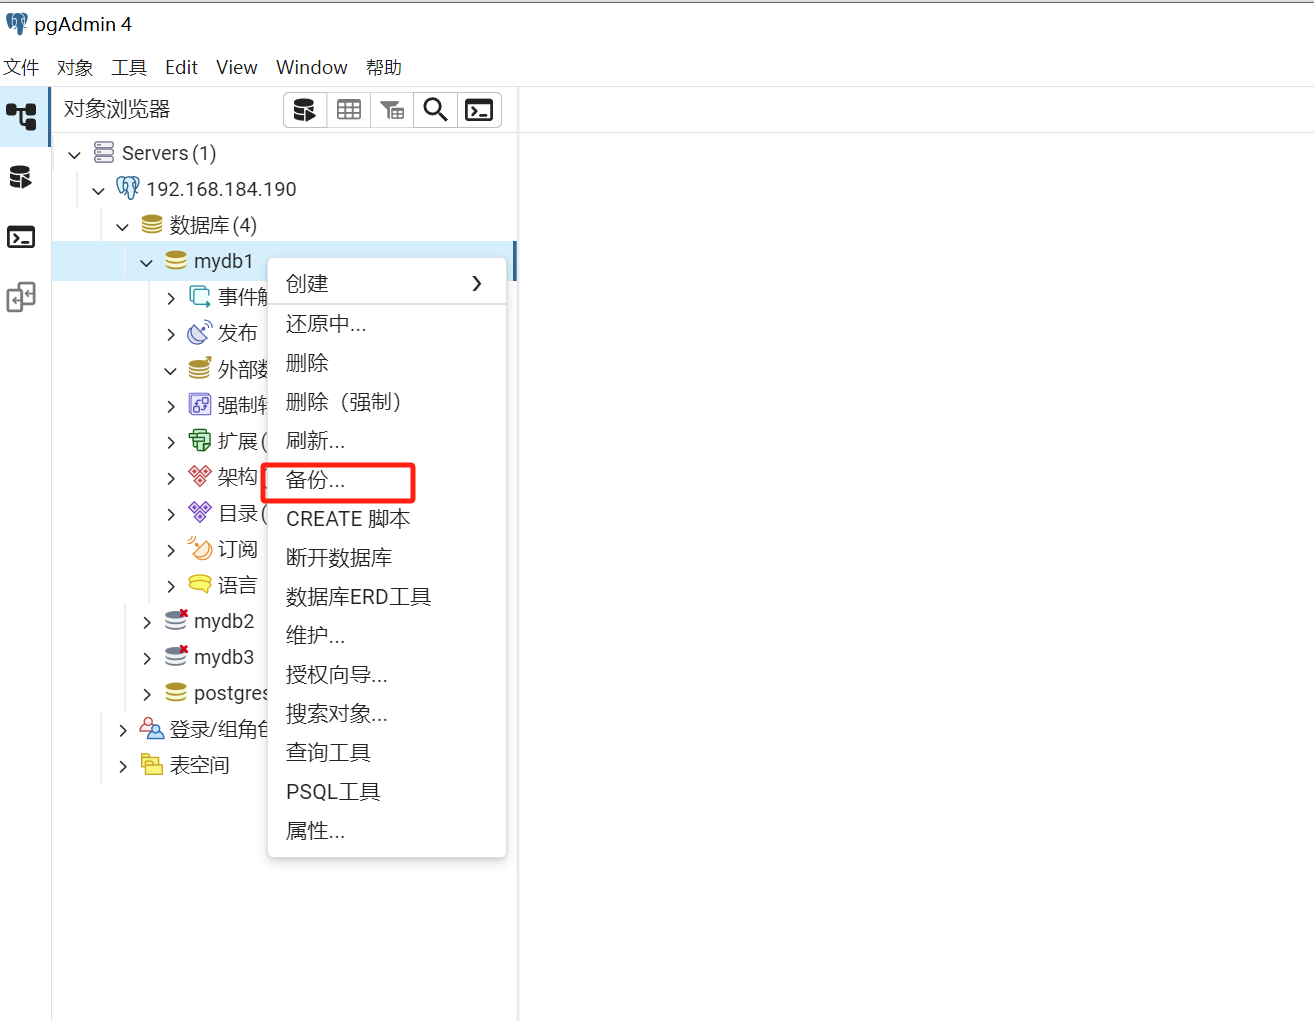Open the 文件 menu
This screenshot has width=1314, height=1021.
[21, 67]
